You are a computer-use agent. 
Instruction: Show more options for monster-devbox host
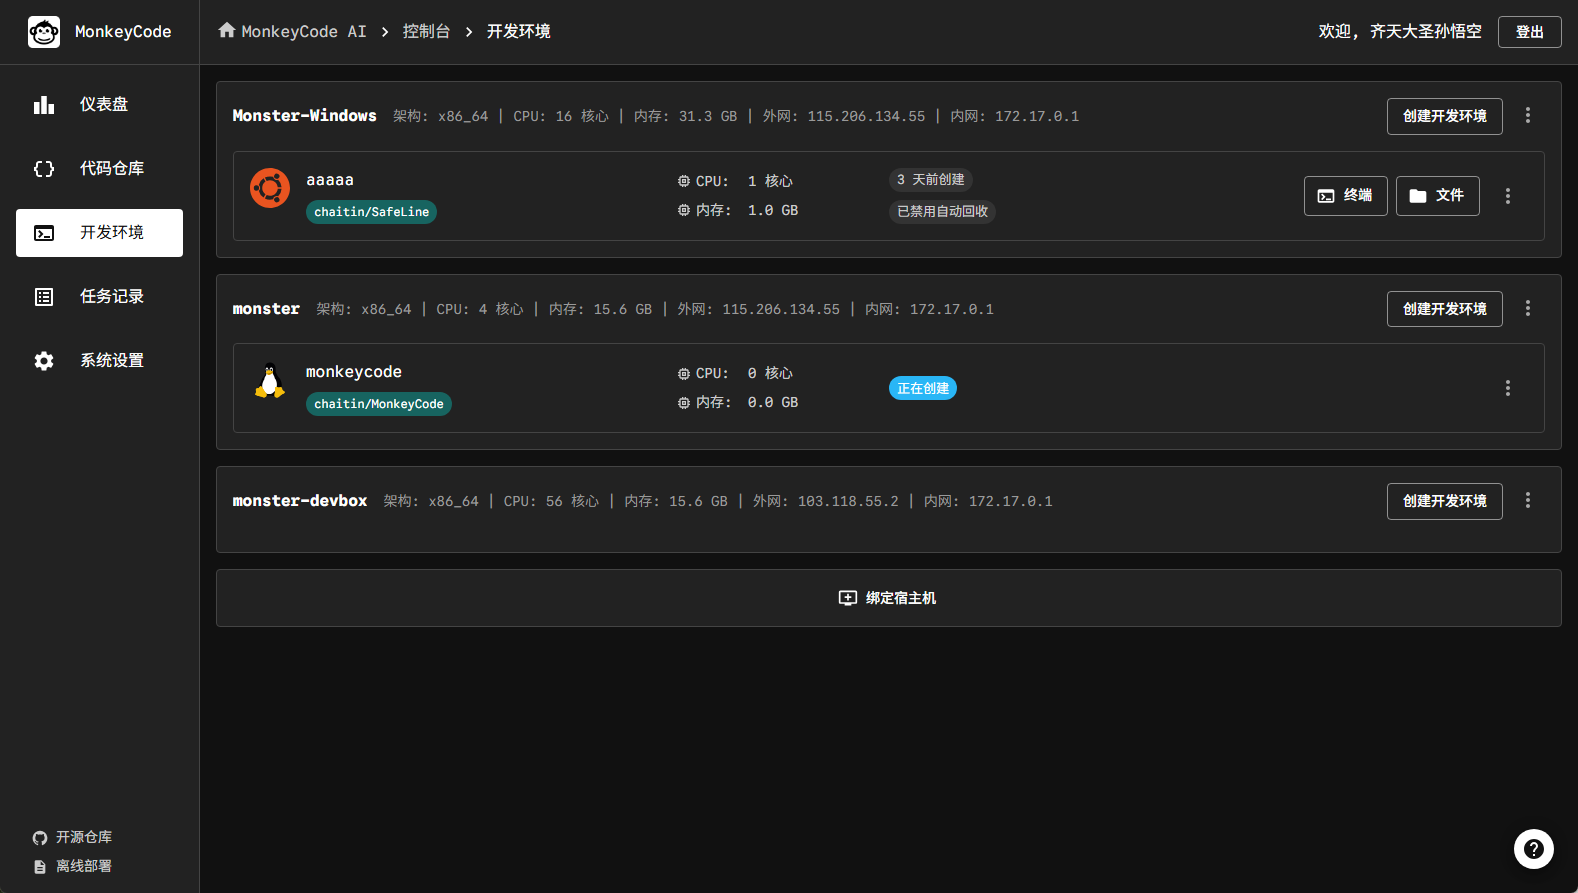[1527, 501]
